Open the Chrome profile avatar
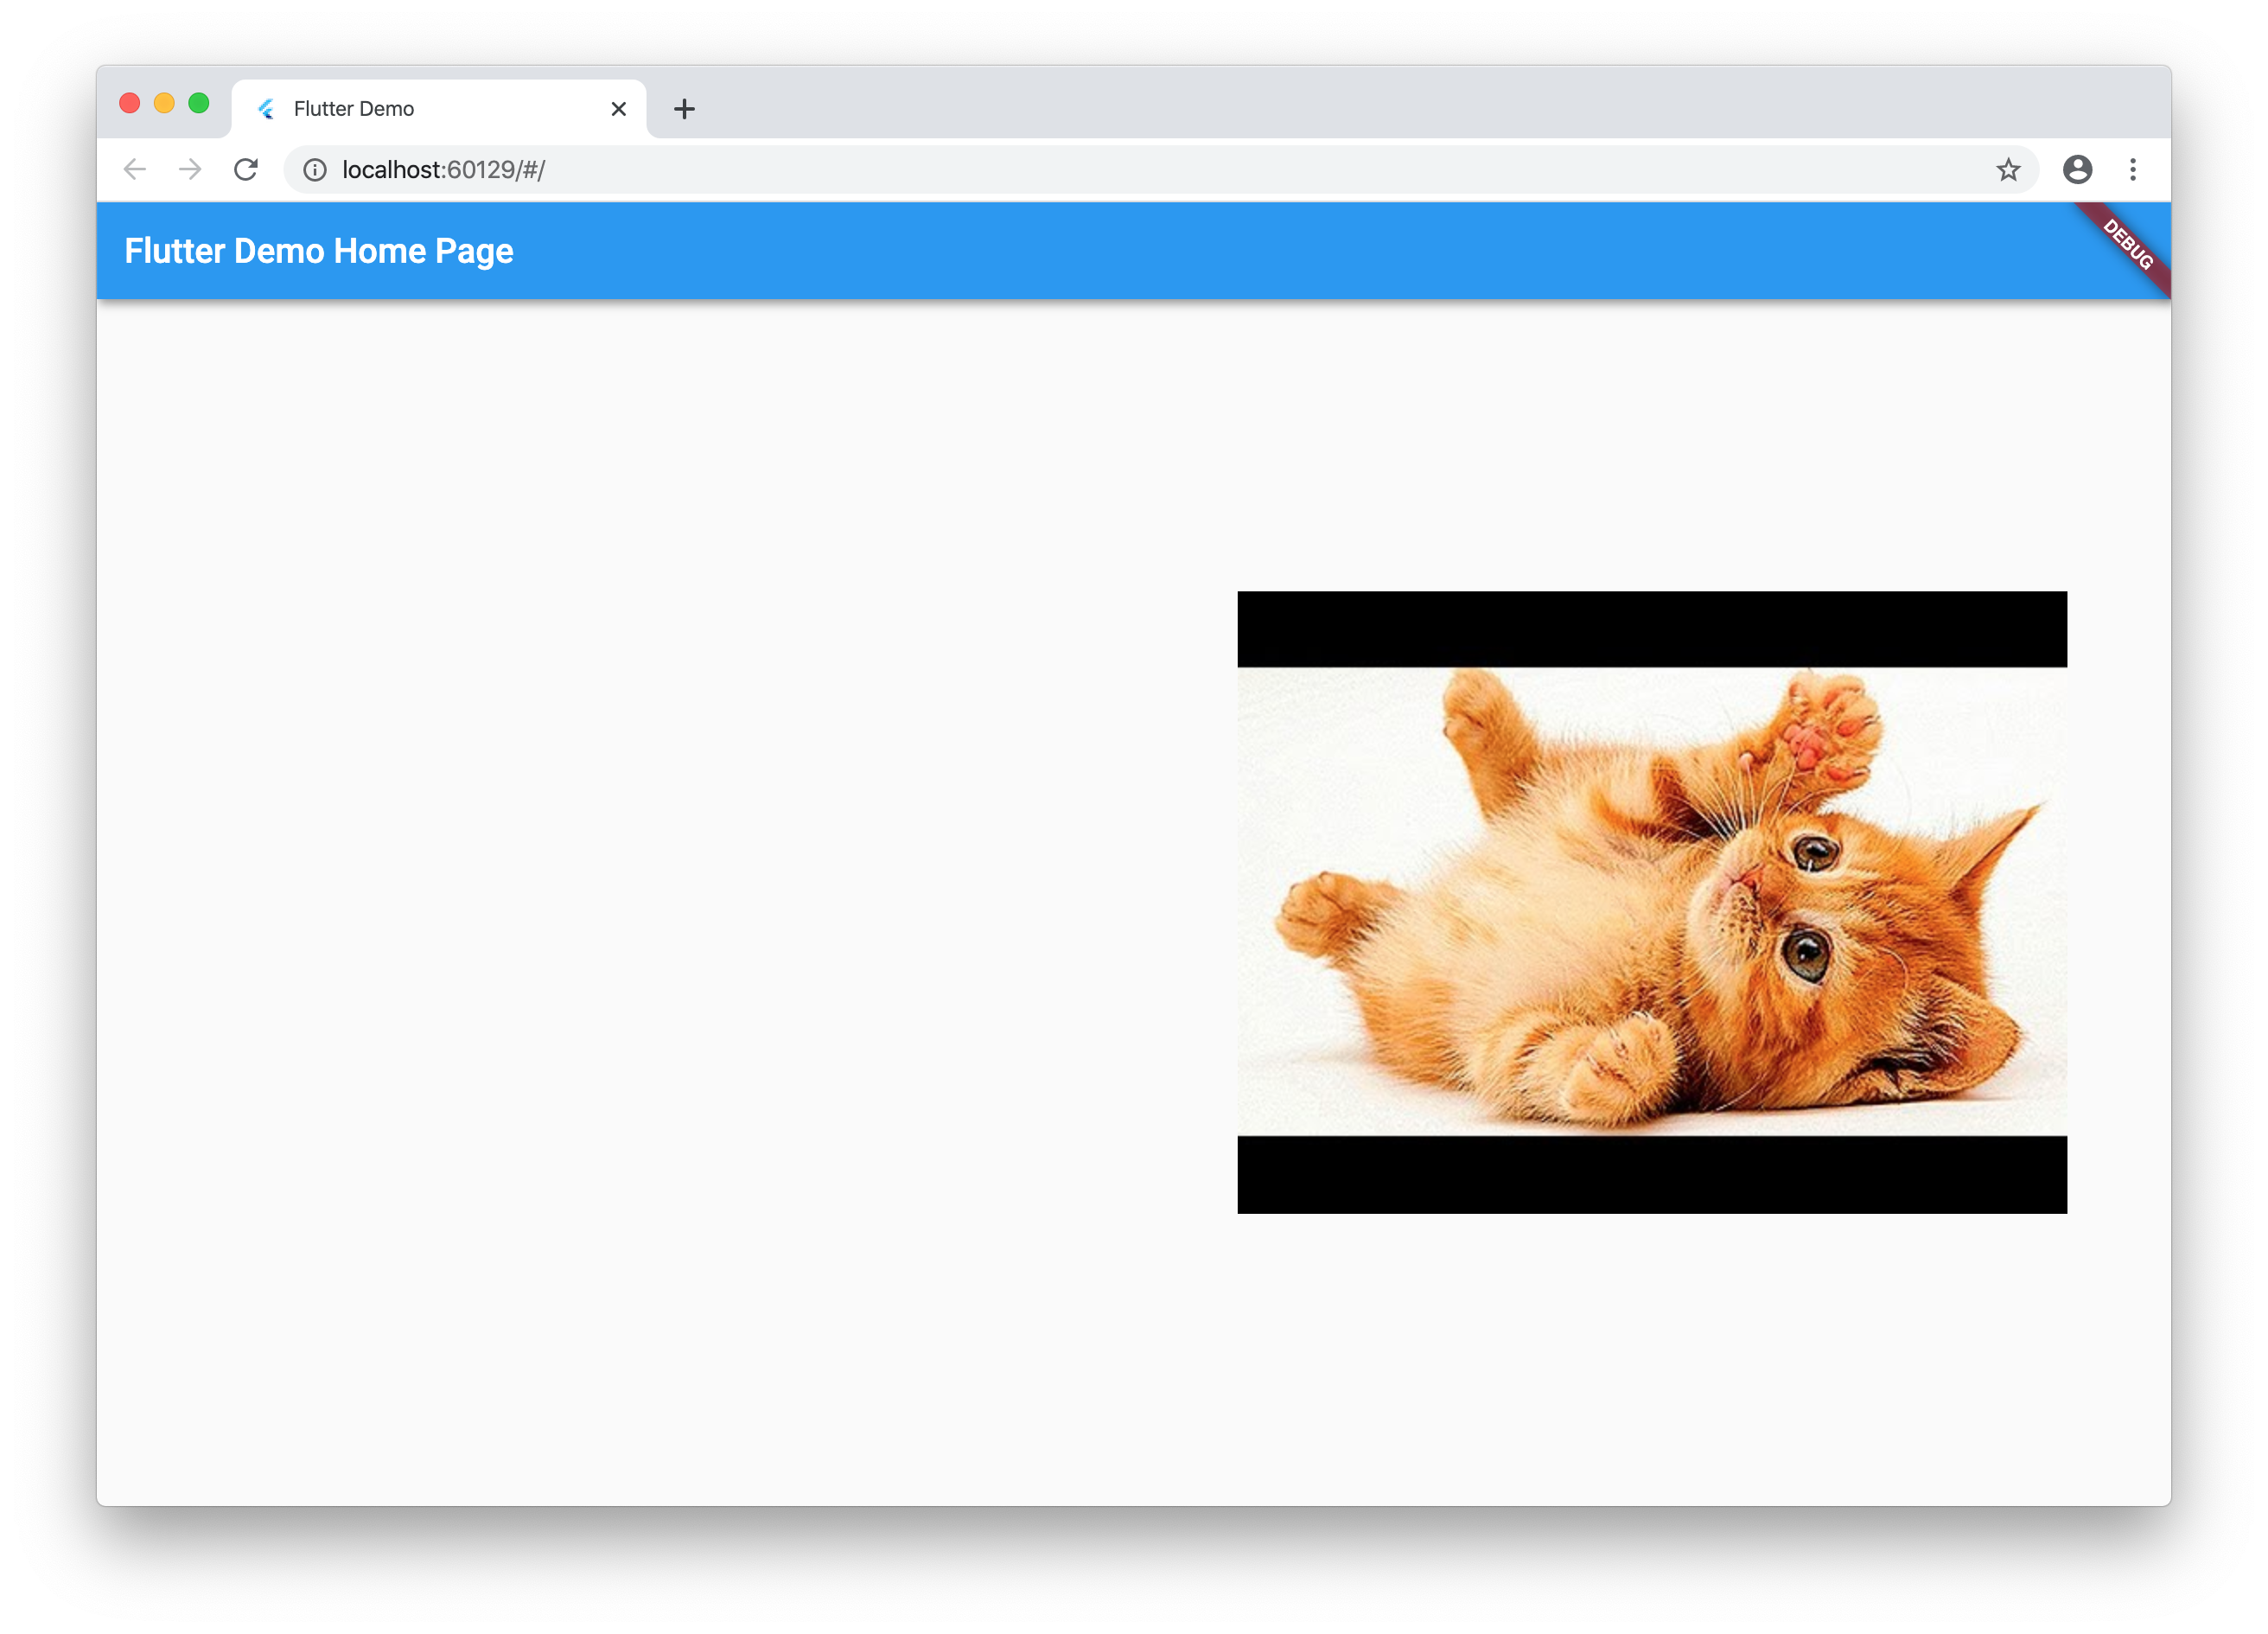 pos(2077,170)
